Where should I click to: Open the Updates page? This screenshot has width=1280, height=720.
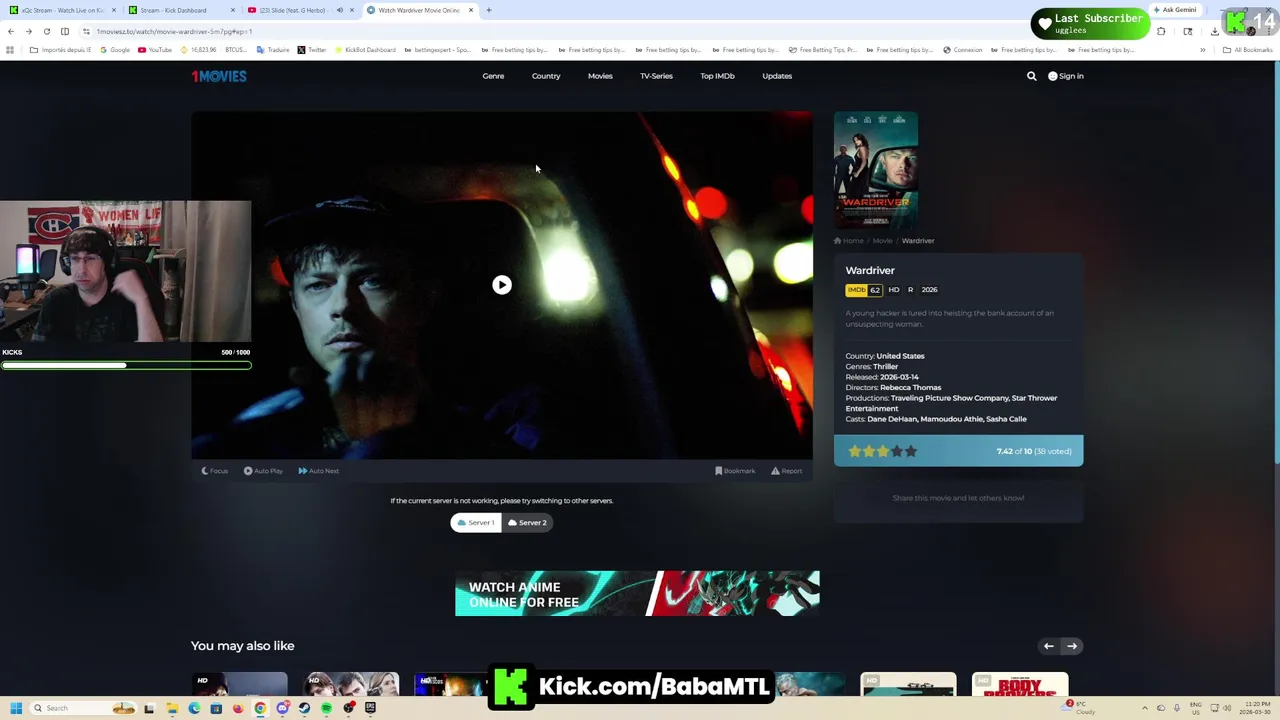point(777,76)
